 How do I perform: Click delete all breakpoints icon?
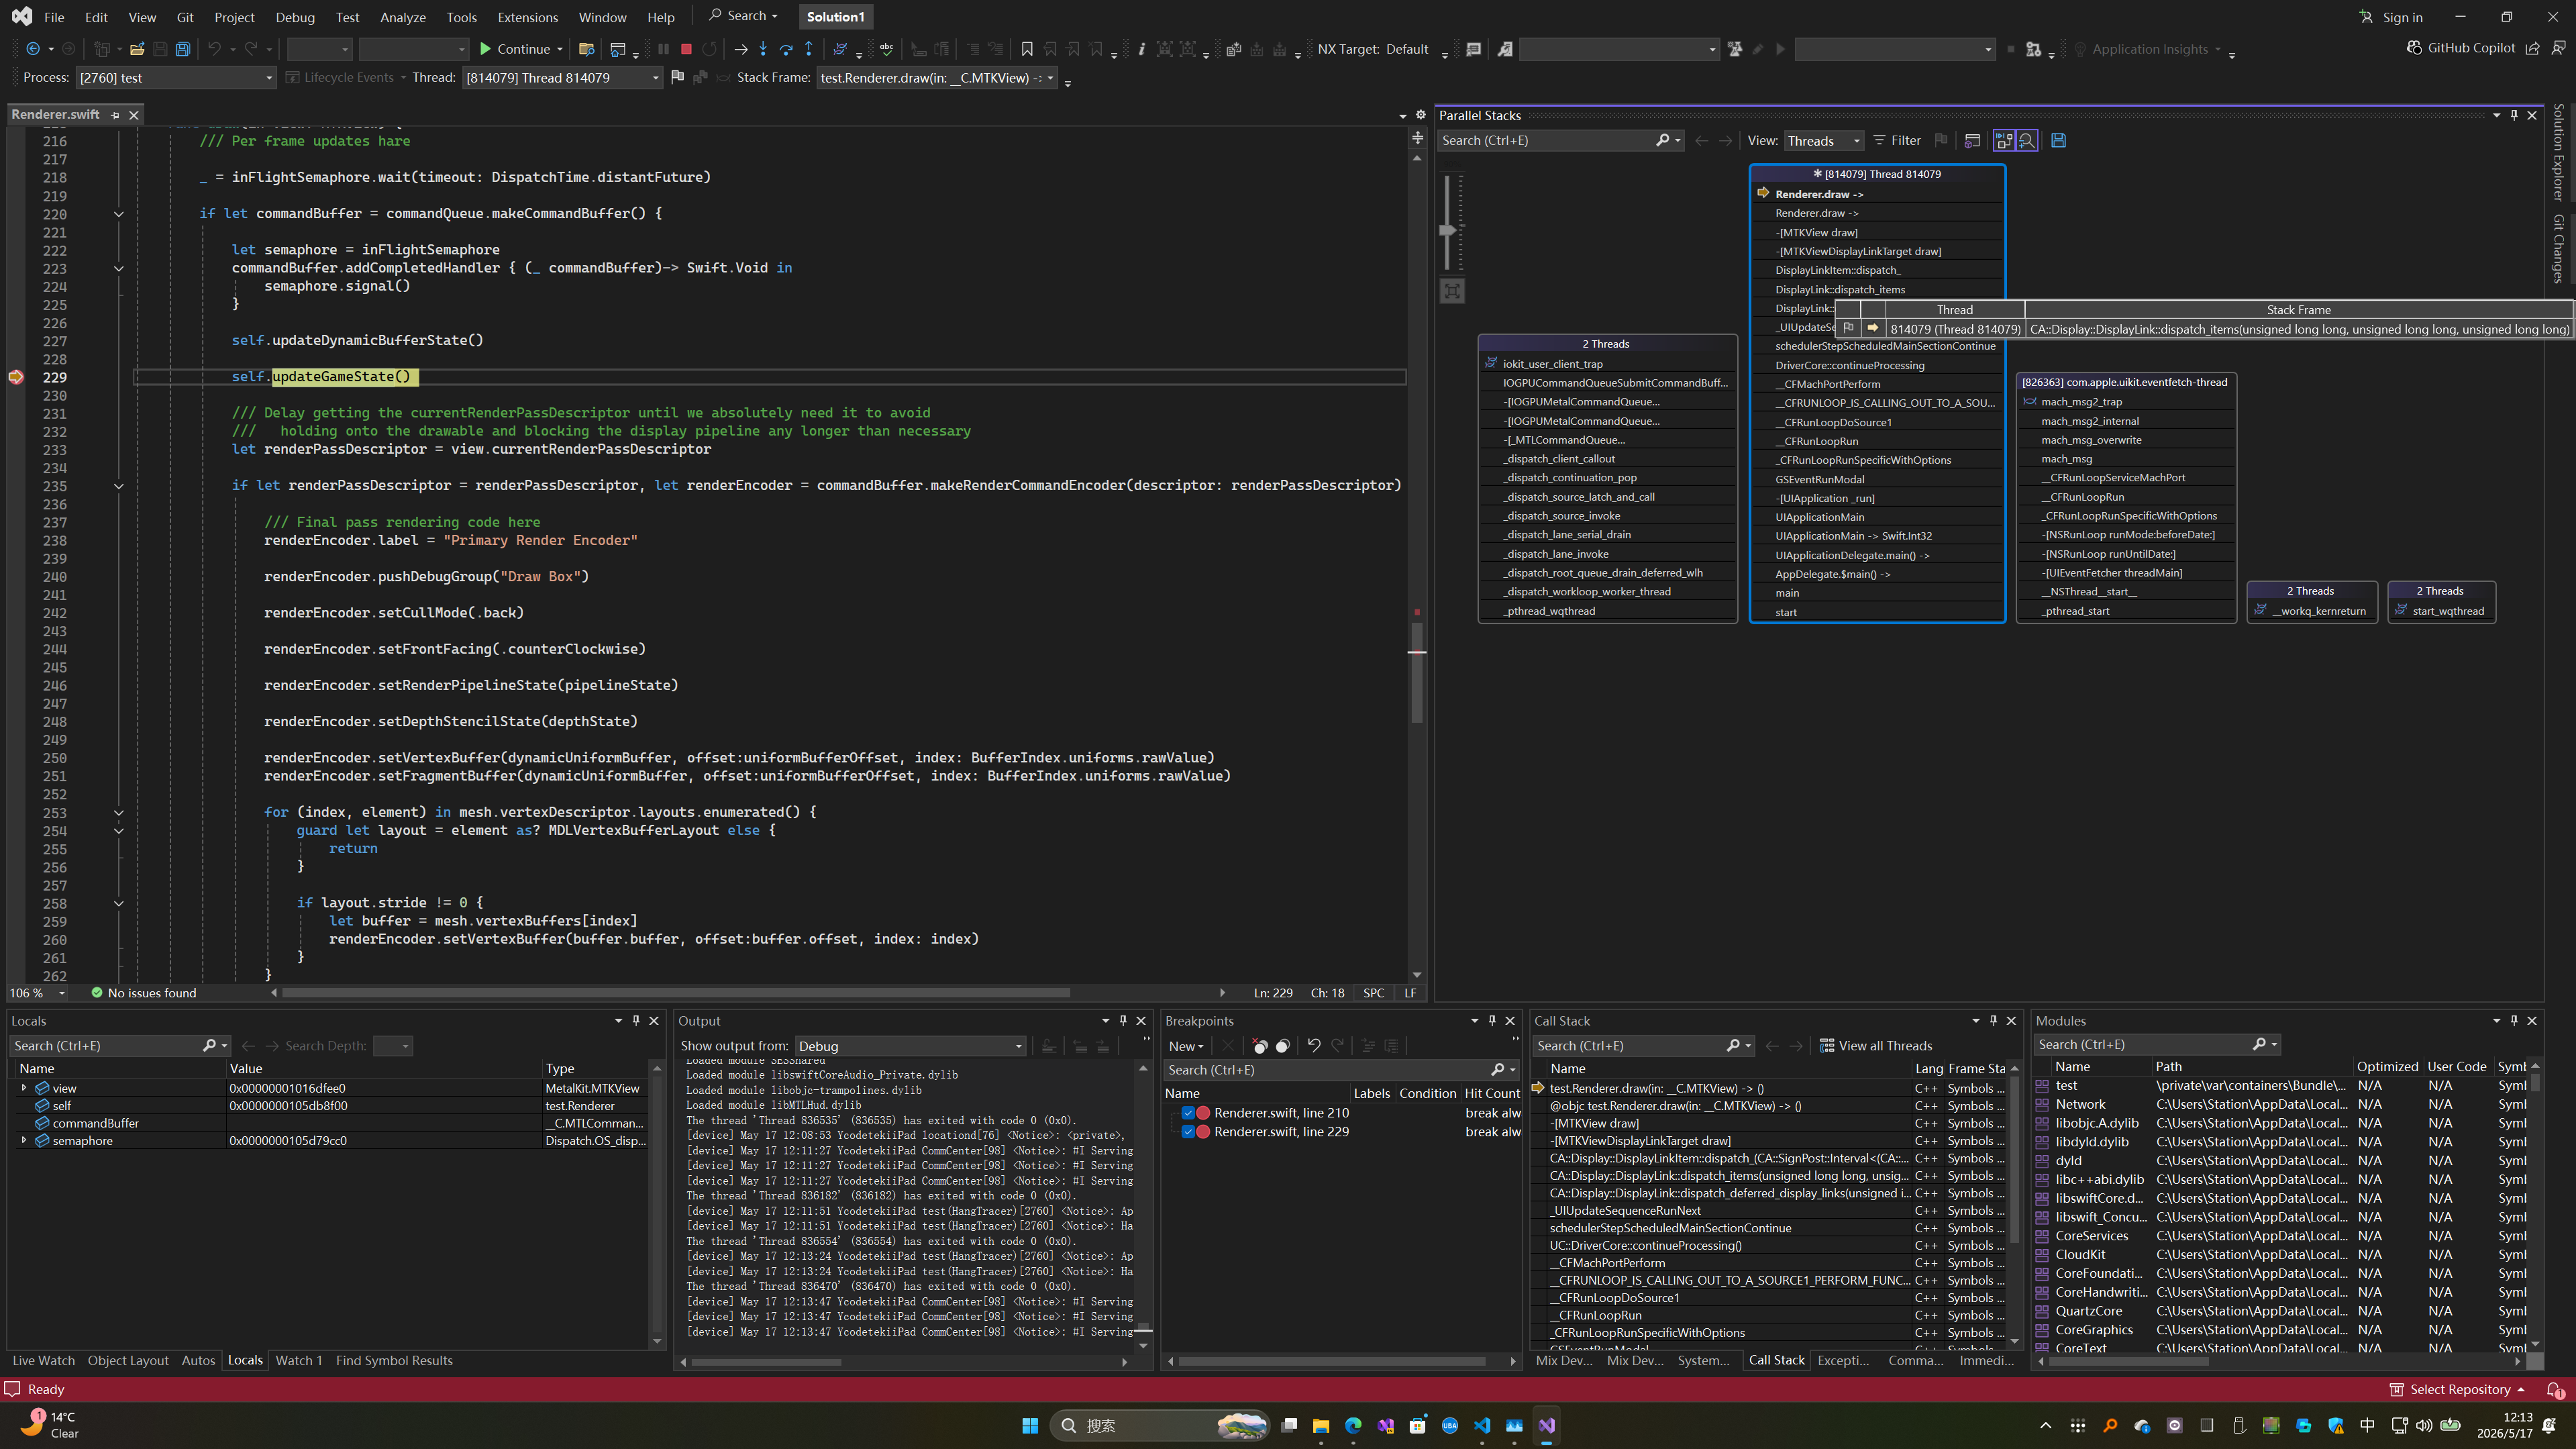1260,1046
